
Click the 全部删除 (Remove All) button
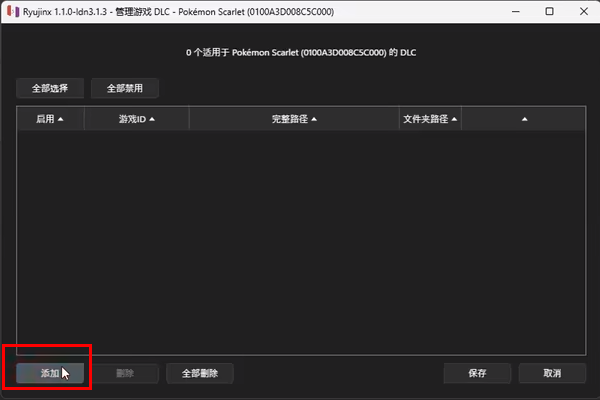(200, 373)
